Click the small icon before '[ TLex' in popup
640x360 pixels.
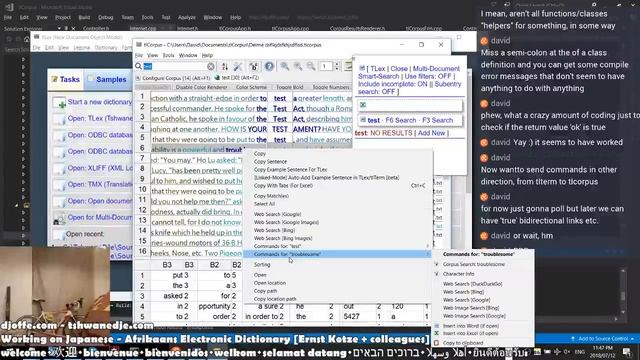tap(362, 68)
